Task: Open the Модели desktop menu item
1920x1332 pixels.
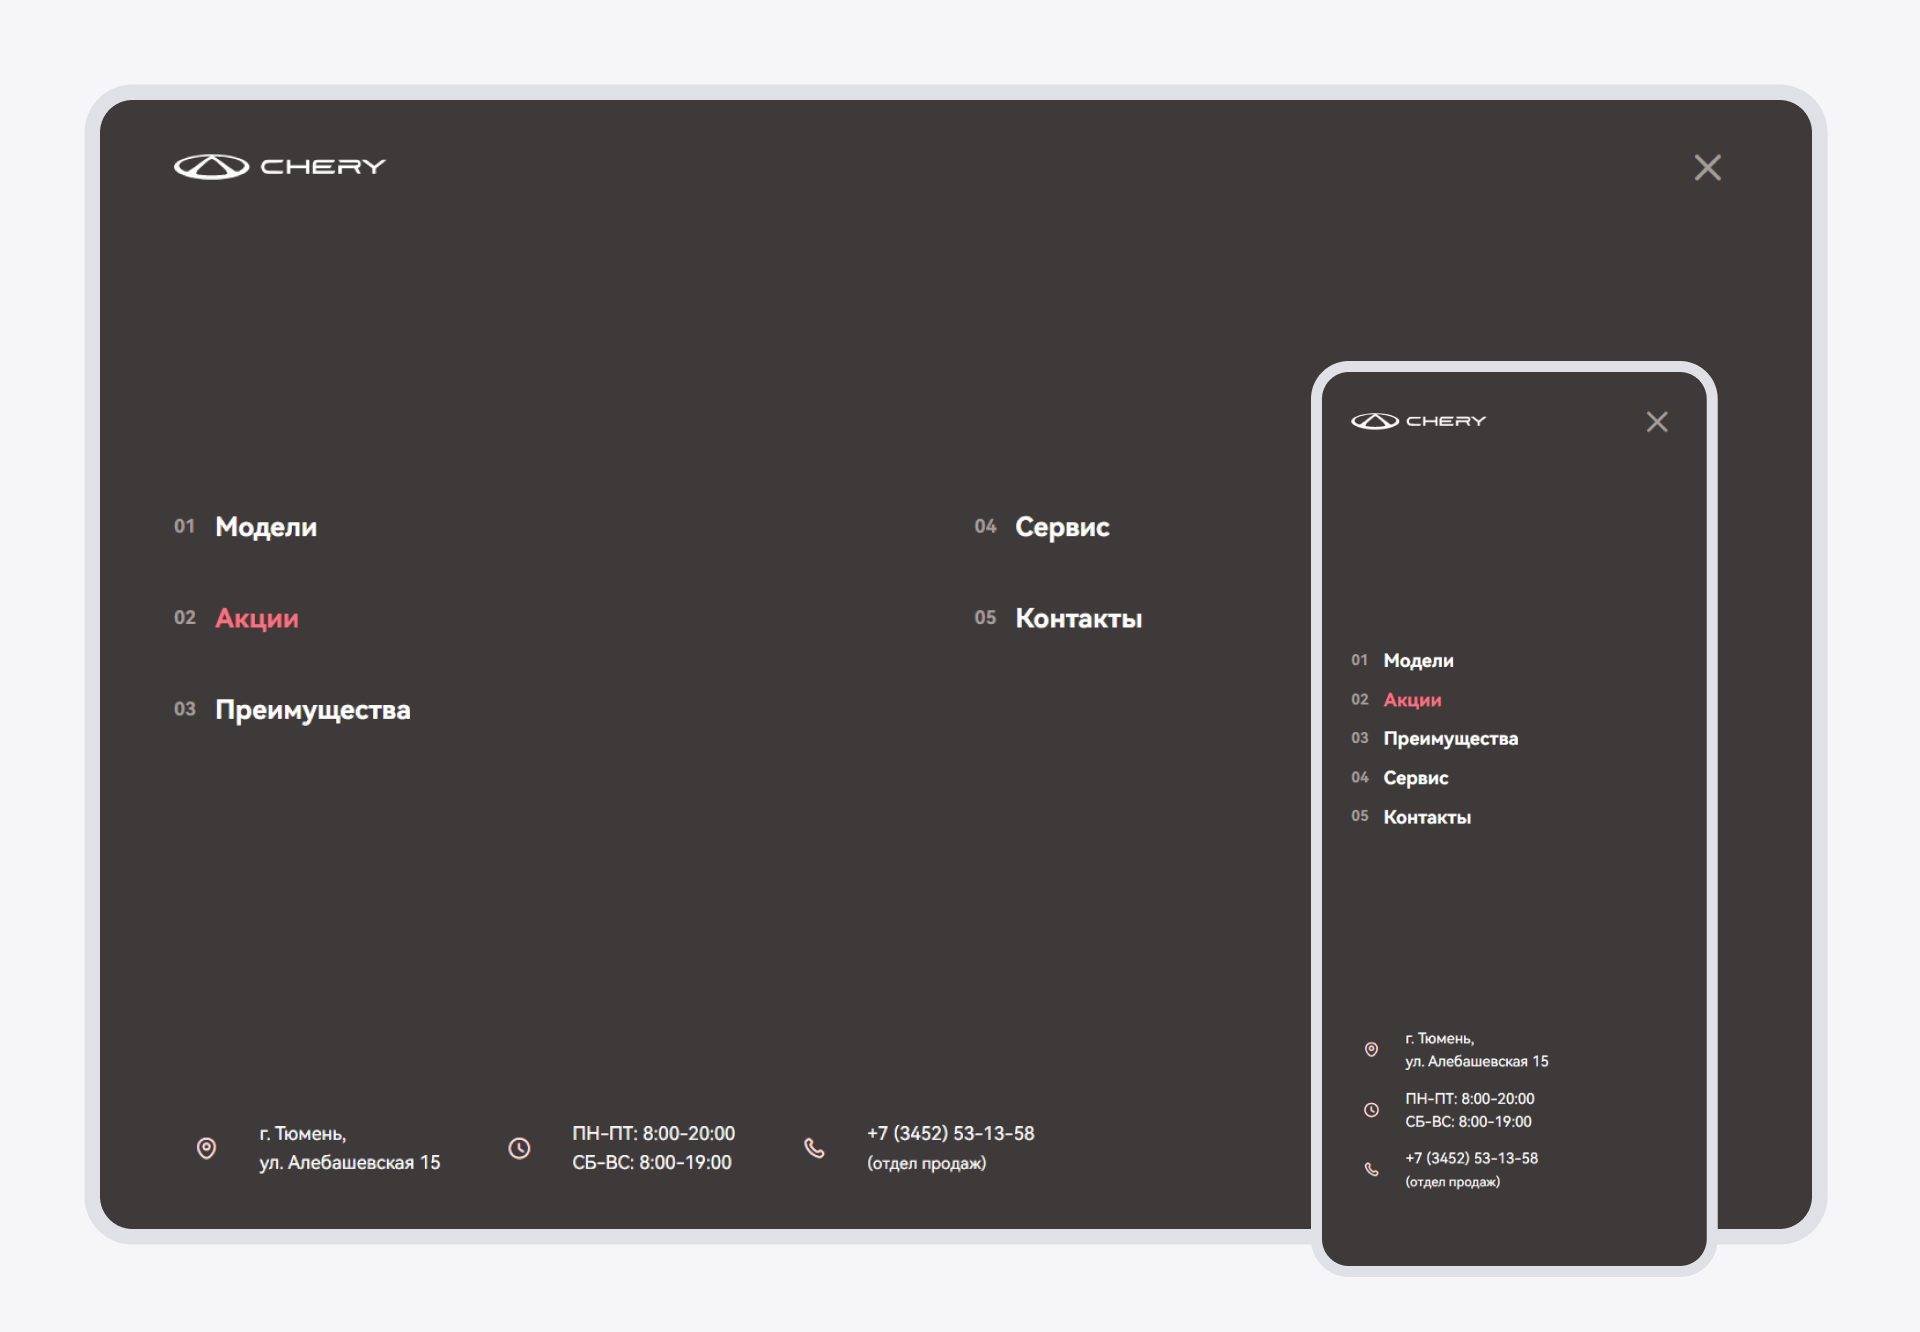Action: (x=266, y=527)
